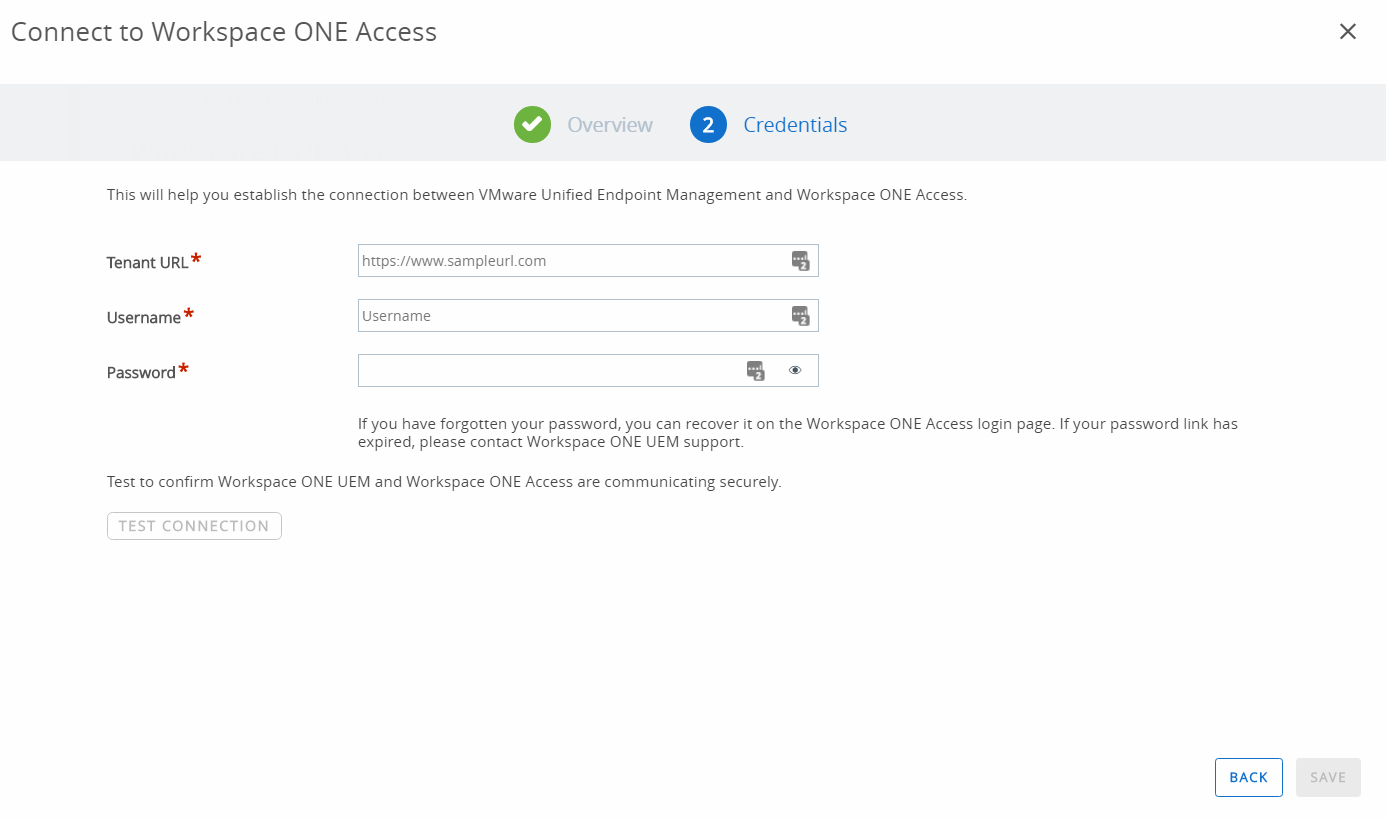Click the Password field label
The height and width of the screenshot is (821, 1386).
pyautogui.click(x=141, y=373)
